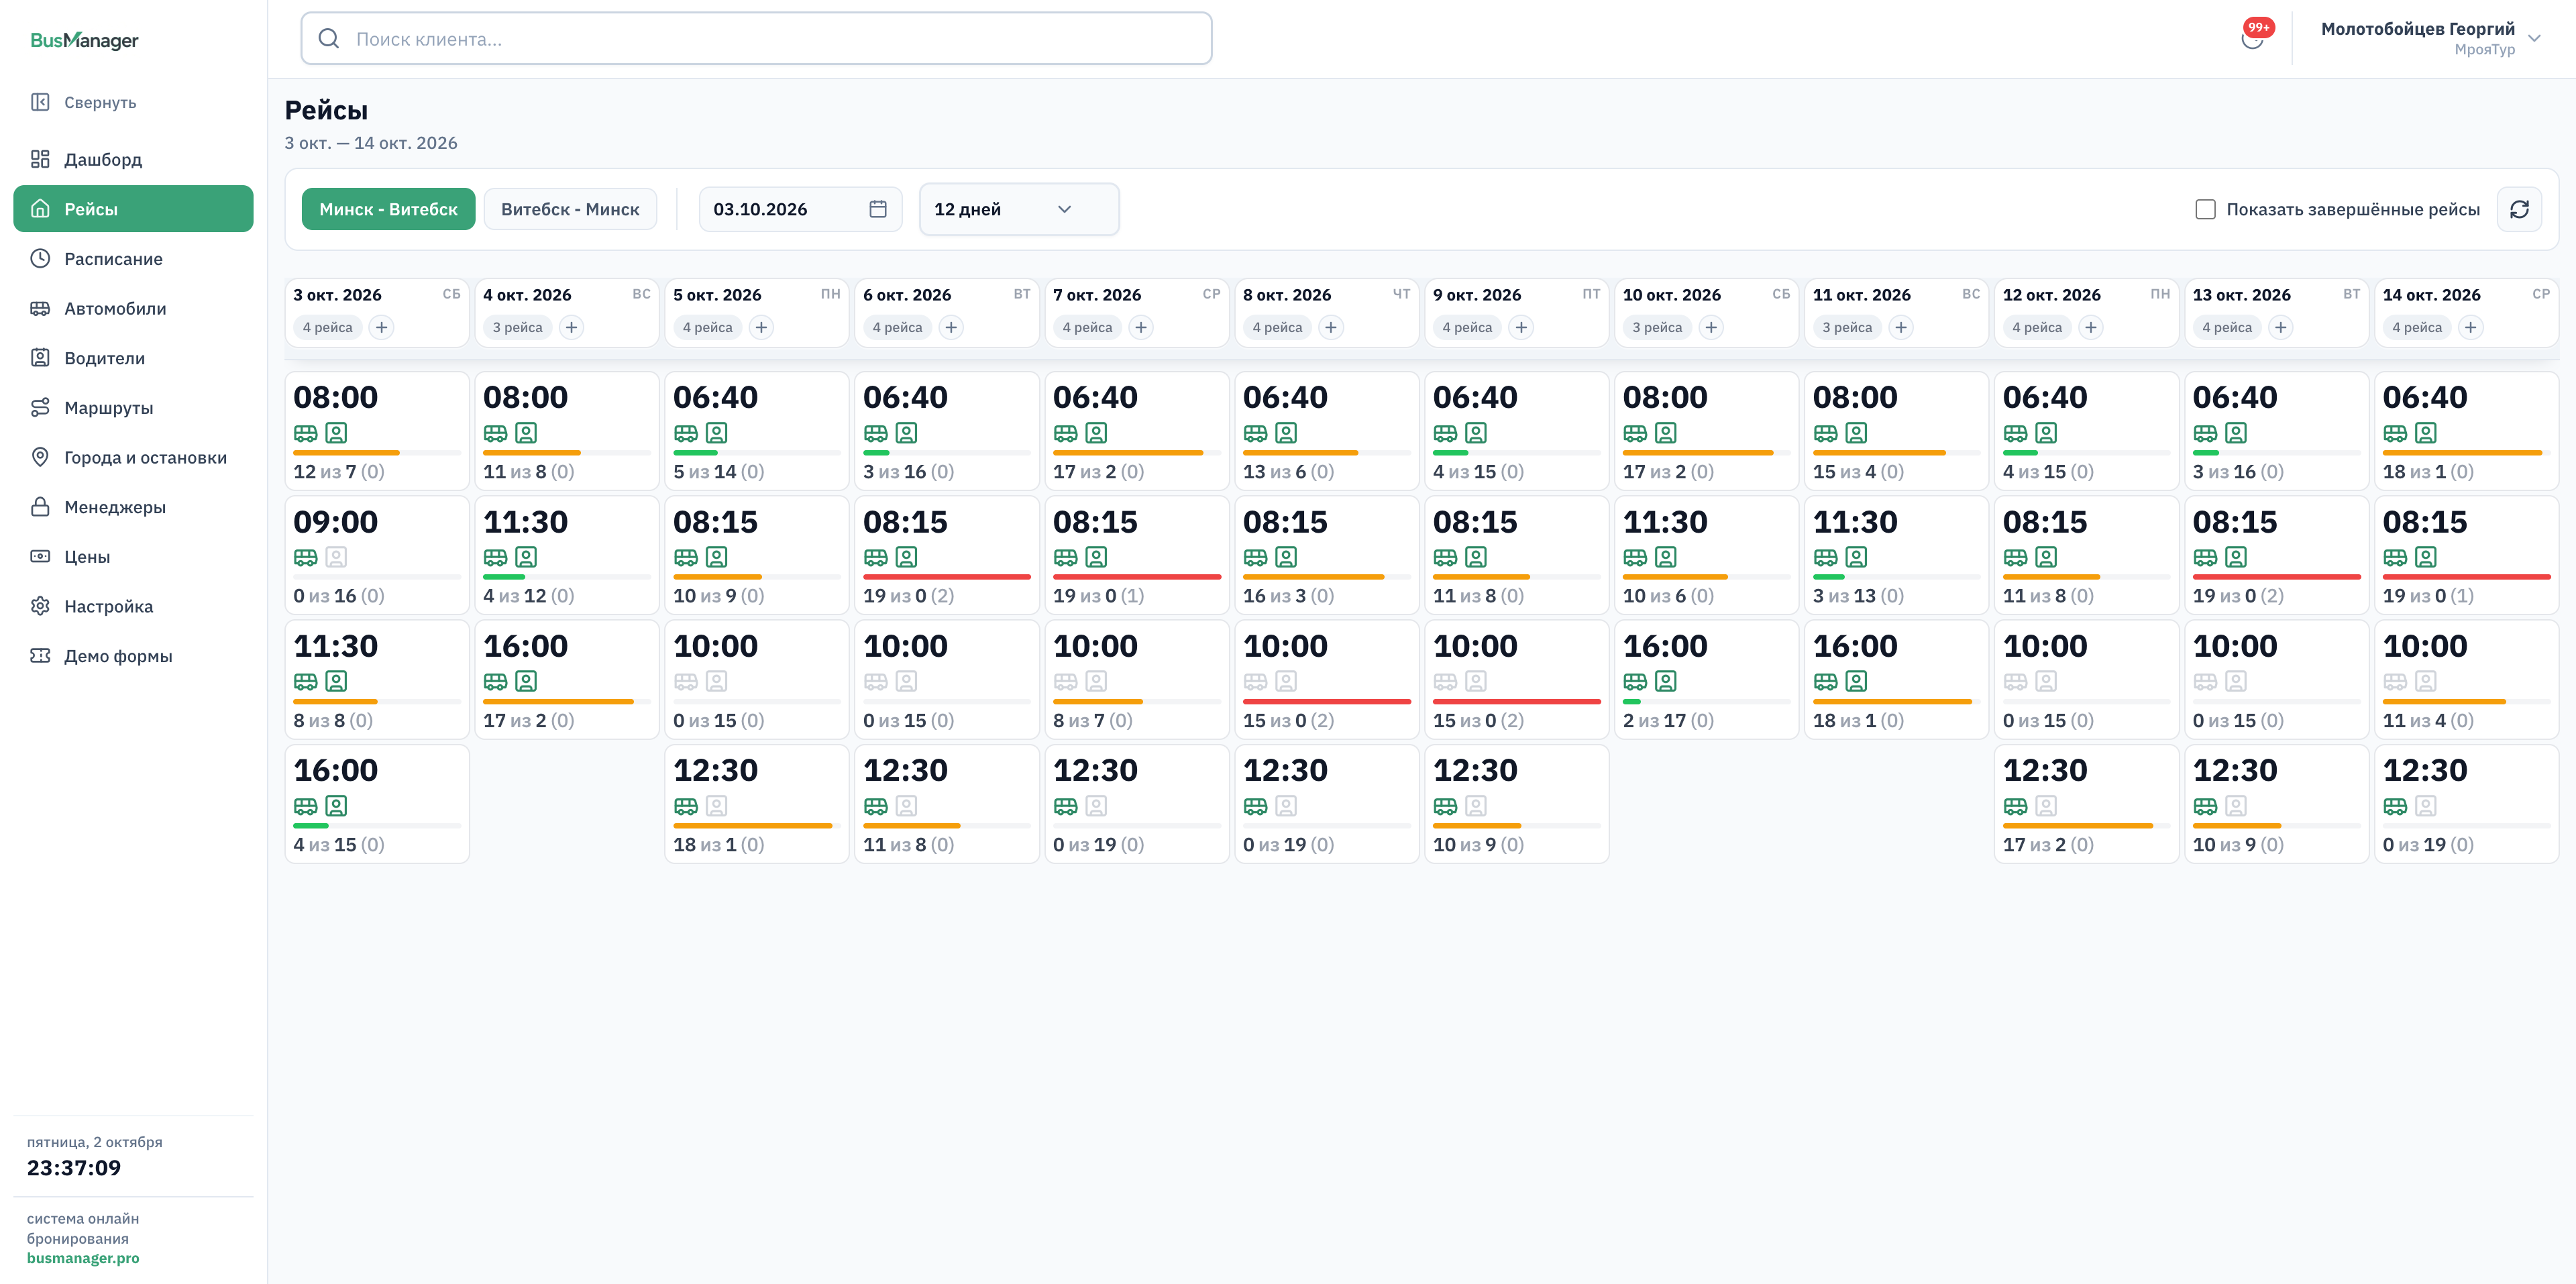Click driver icon on 14 окт. 12:30 trip
This screenshot has height=1284, width=2576.
pyautogui.click(x=2425, y=805)
